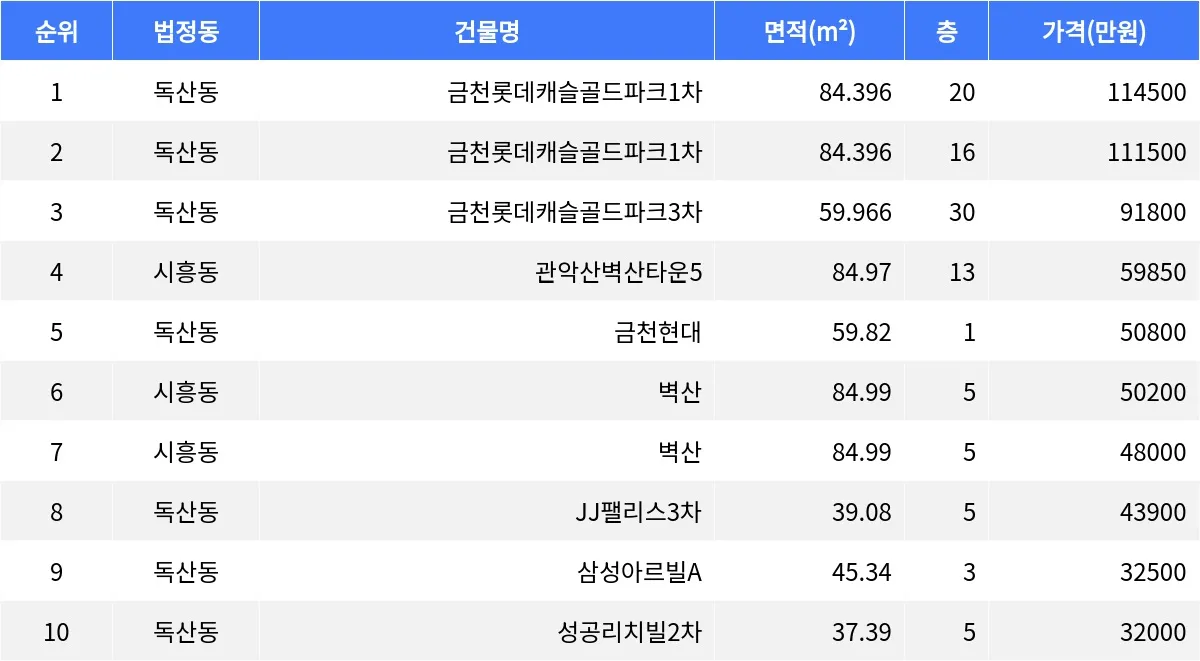Click the JJ팰리스3차 building name
This screenshot has width=1200, height=661.
(633, 513)
